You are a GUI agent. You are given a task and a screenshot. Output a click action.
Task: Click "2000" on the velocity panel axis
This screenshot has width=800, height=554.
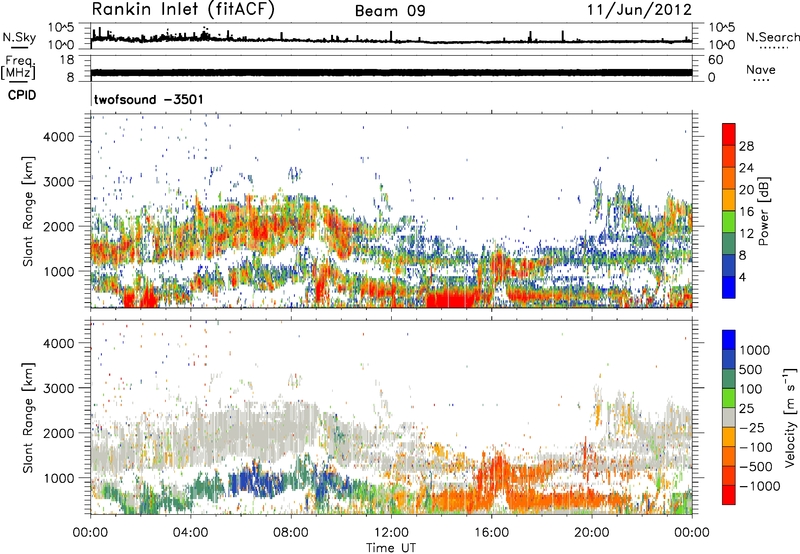58,433
